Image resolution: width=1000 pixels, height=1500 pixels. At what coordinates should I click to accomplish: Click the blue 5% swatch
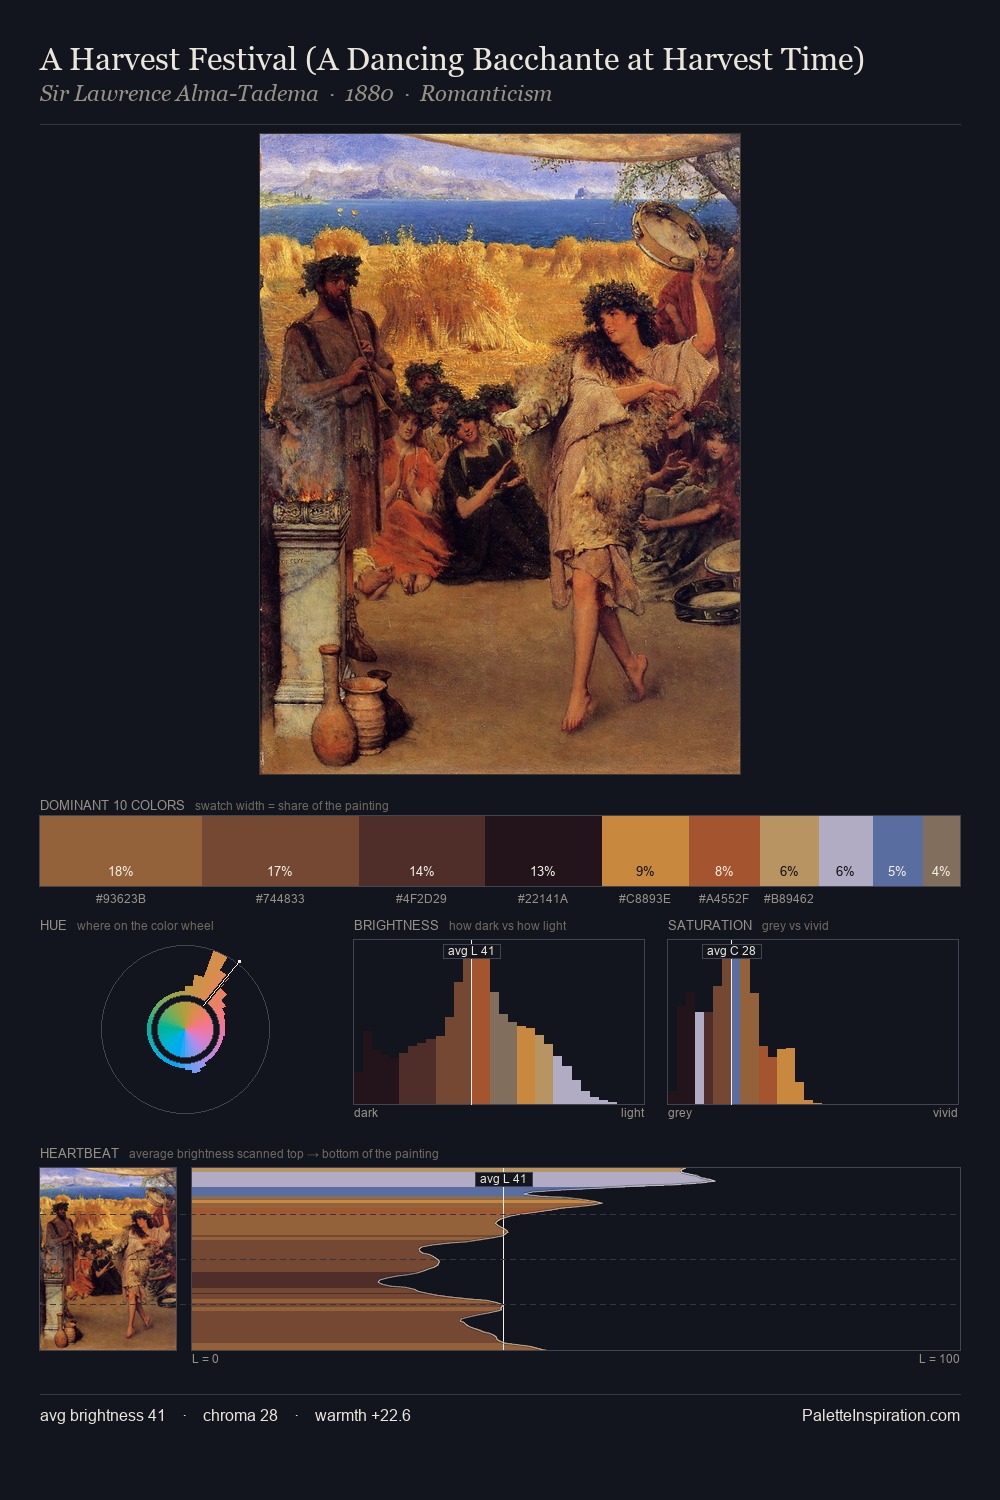(x=898, y=851)
